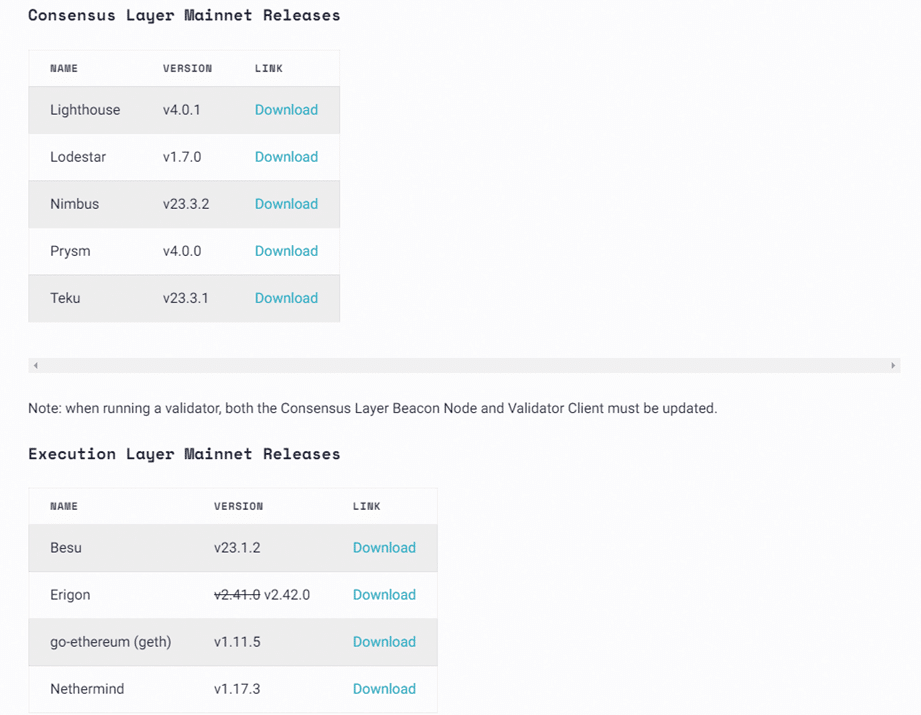Viewport: 921px width, 715px height.
Task: Click the geth v1.11.5 version cell
Action: pyautogui.click(x=237, y=642)
